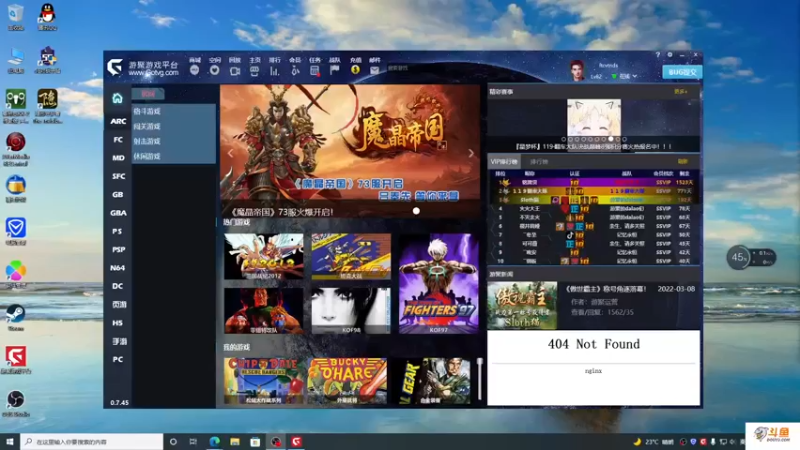Open the 回放 replay camera icon
This screenshot has width=800, height=450.
[x=235, y=70]
